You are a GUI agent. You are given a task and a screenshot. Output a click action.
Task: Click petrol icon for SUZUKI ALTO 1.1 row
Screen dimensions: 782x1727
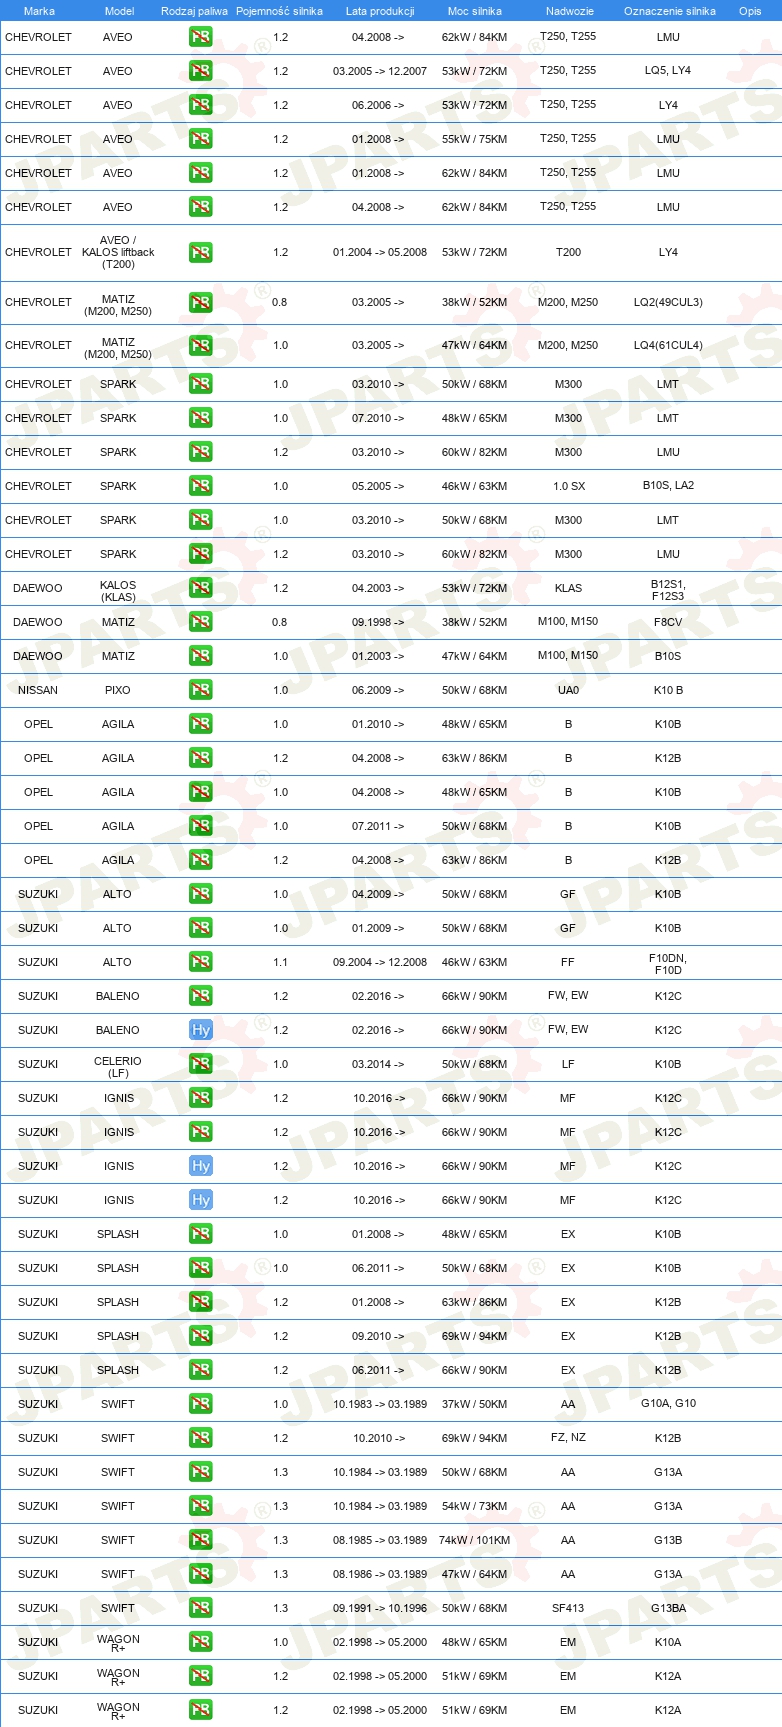coord(200,962)
